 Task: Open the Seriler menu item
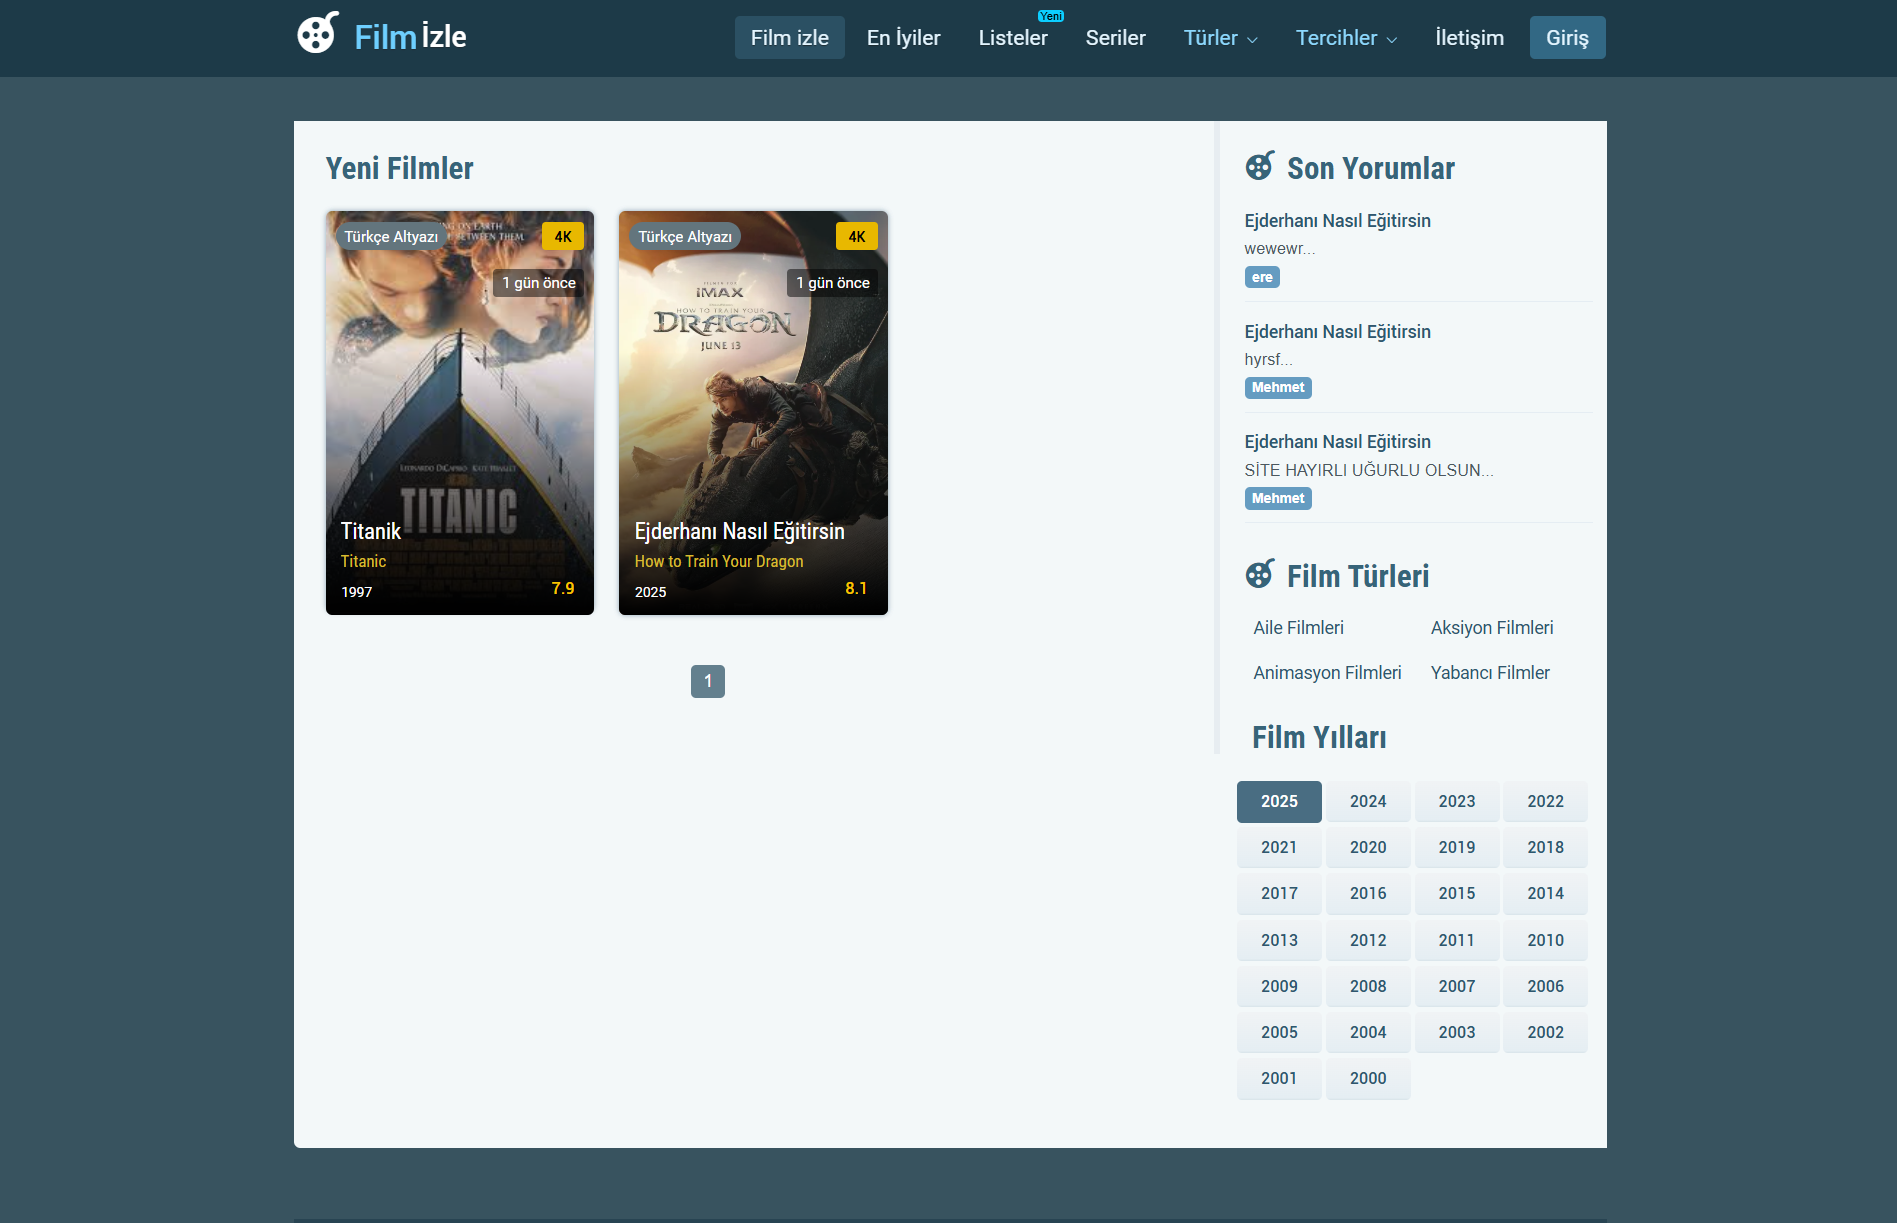(1116, 38)
